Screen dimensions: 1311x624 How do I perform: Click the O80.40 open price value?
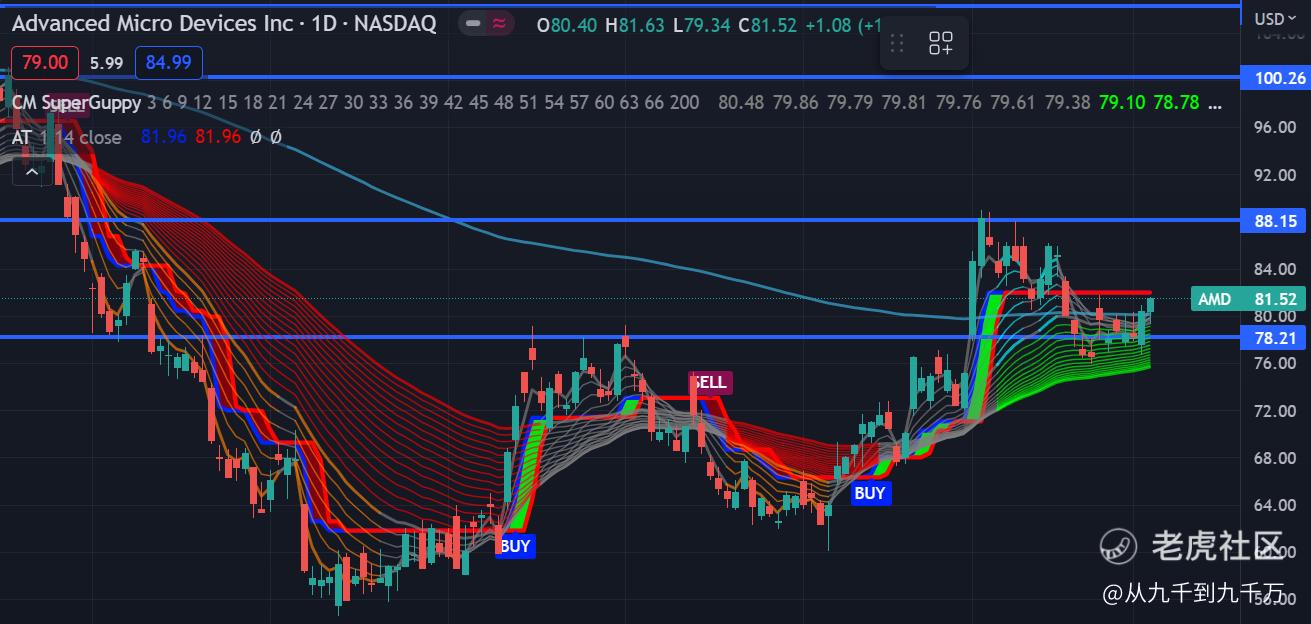pyautogui.click(x=567, y=25)
